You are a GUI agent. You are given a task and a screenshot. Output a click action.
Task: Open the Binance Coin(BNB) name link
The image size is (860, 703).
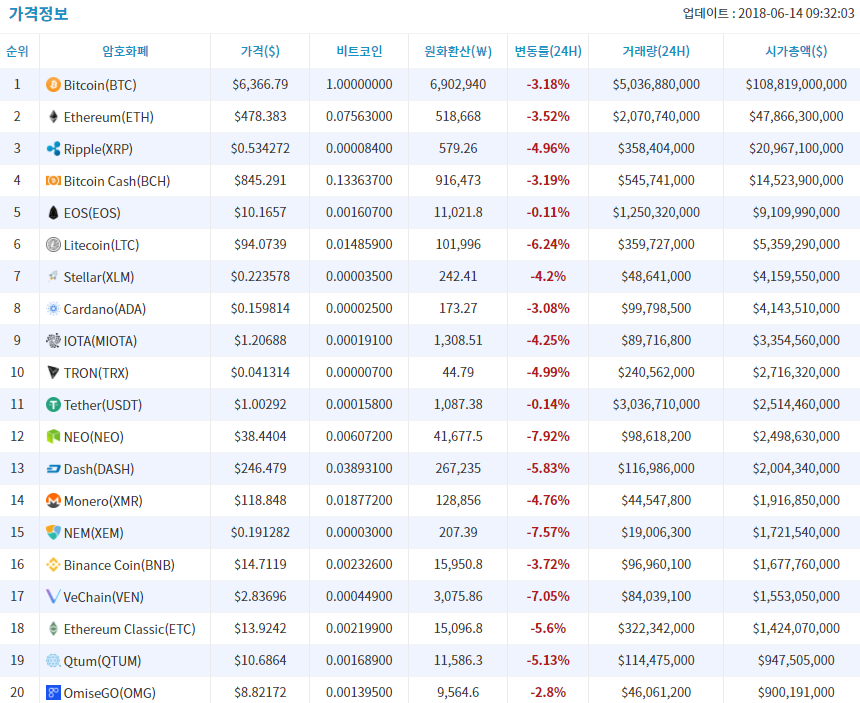[119, 565]
